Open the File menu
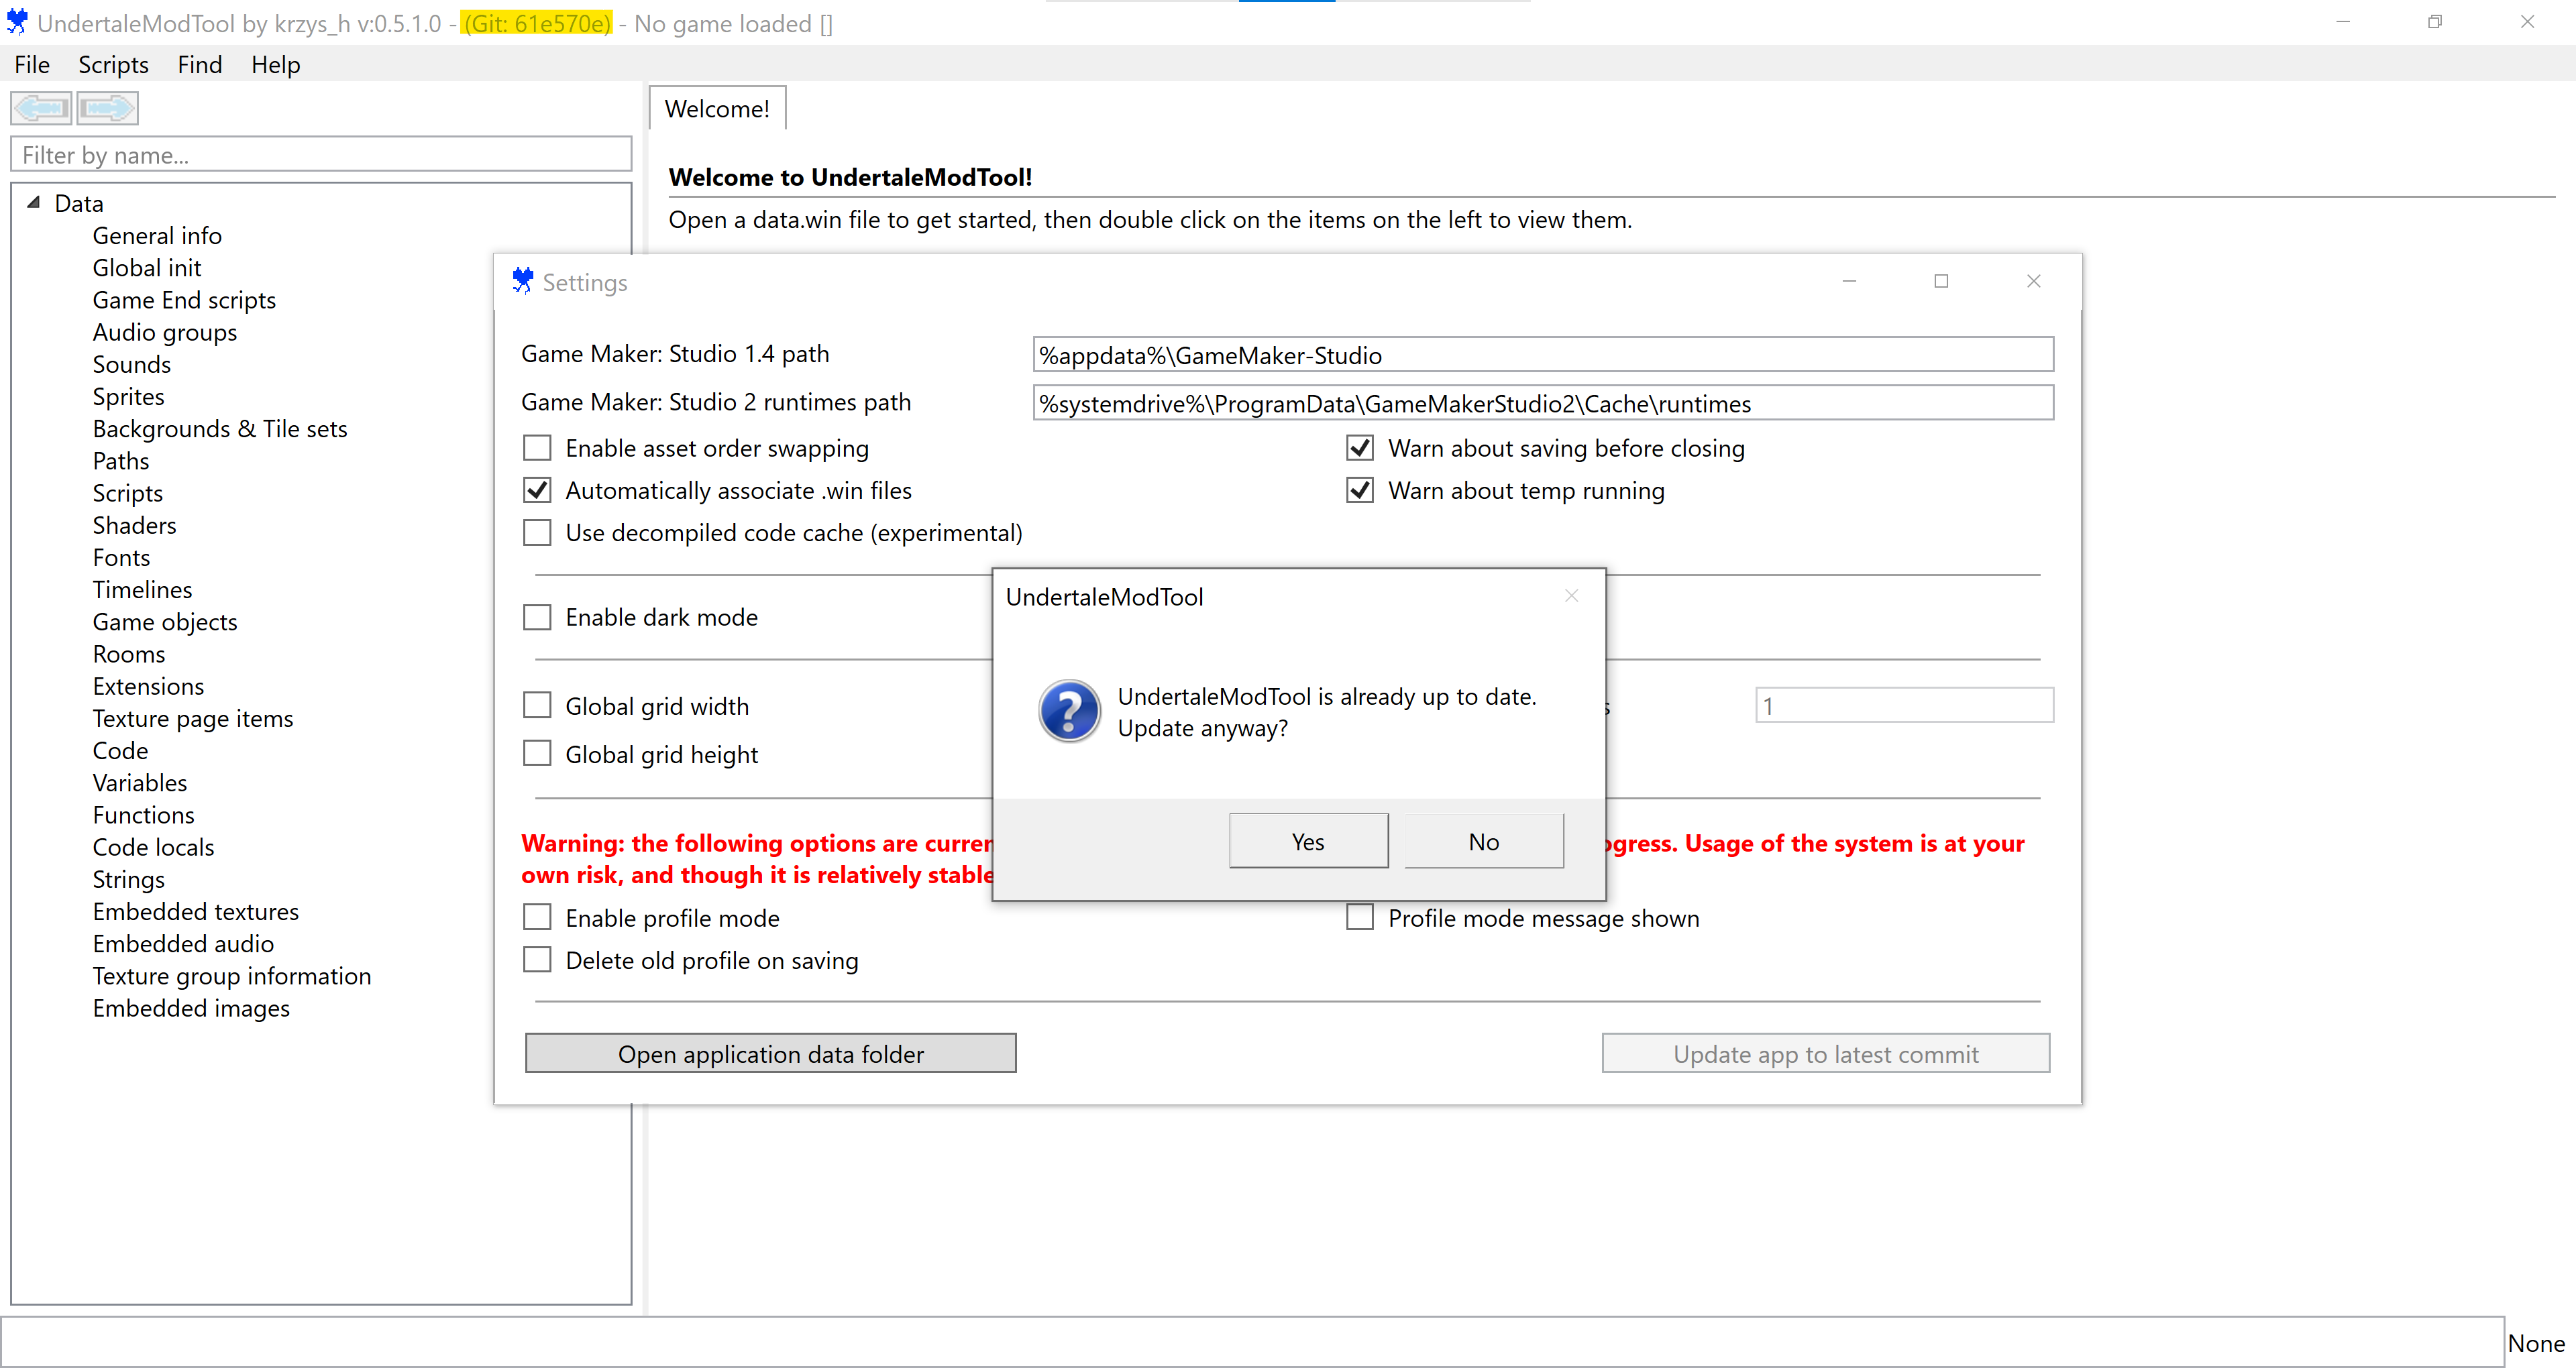Screen dimensions: 2576x1368 pos(32,64)
